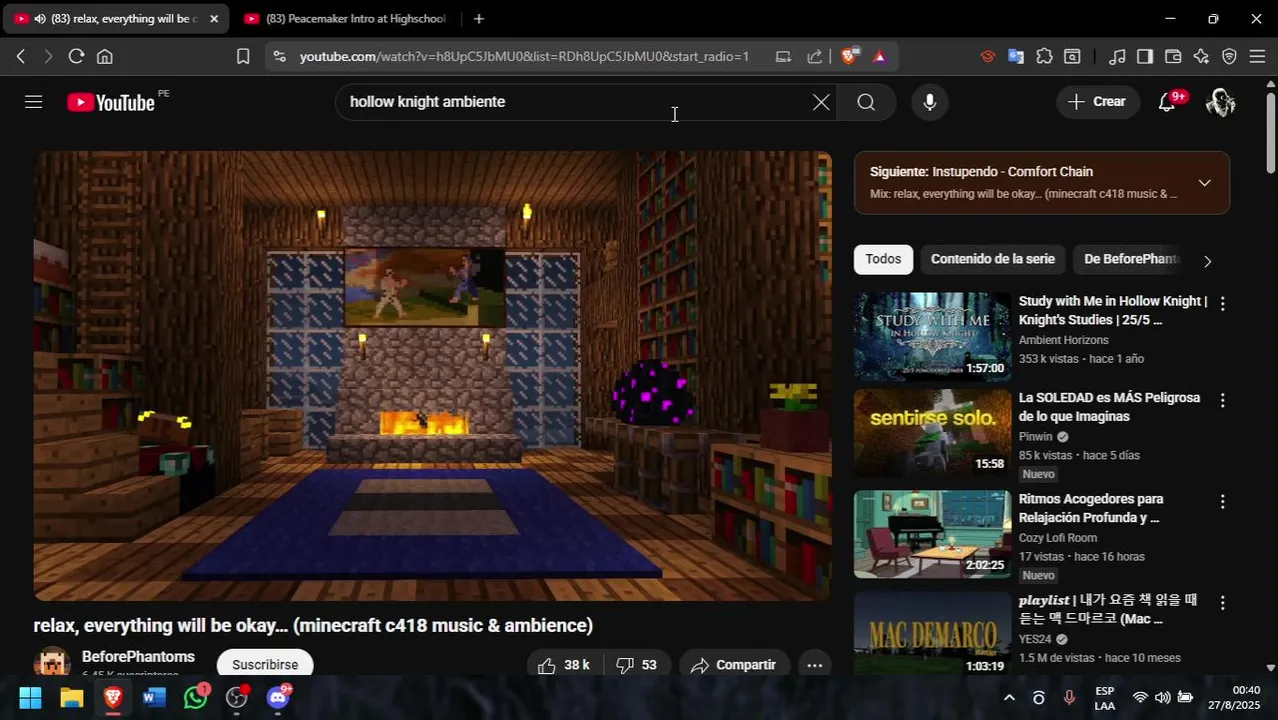1278x720 pixels.
Task: Click the browser address bar URL
Action: pos(524,57)
